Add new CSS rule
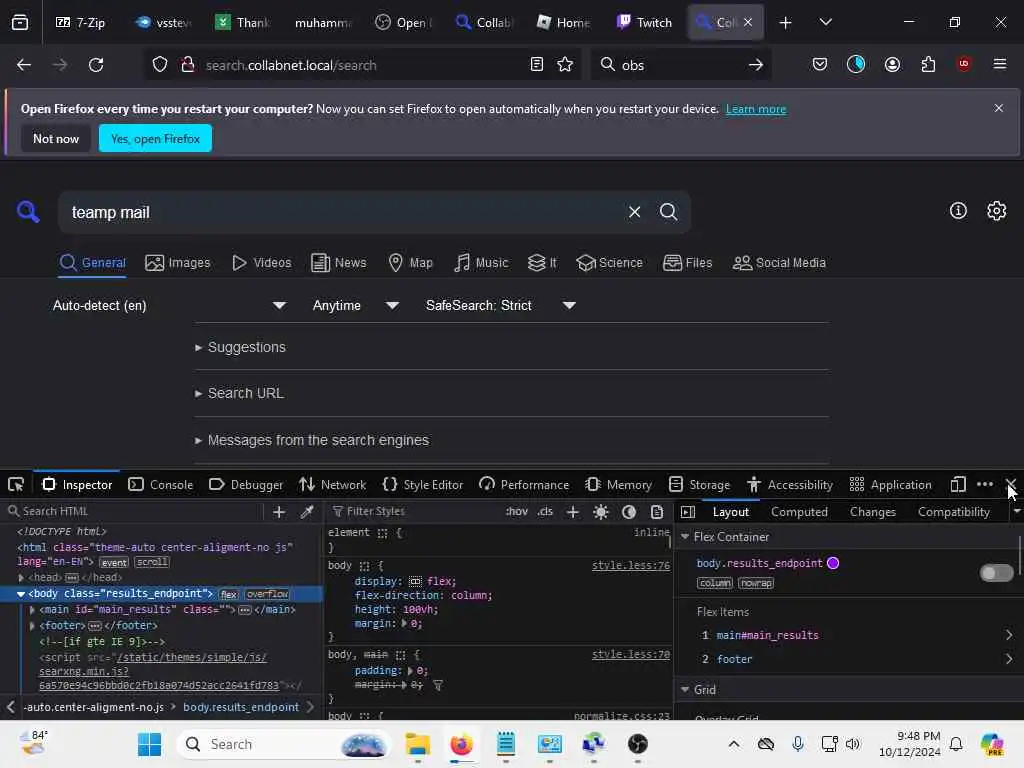 pos(573,512)
